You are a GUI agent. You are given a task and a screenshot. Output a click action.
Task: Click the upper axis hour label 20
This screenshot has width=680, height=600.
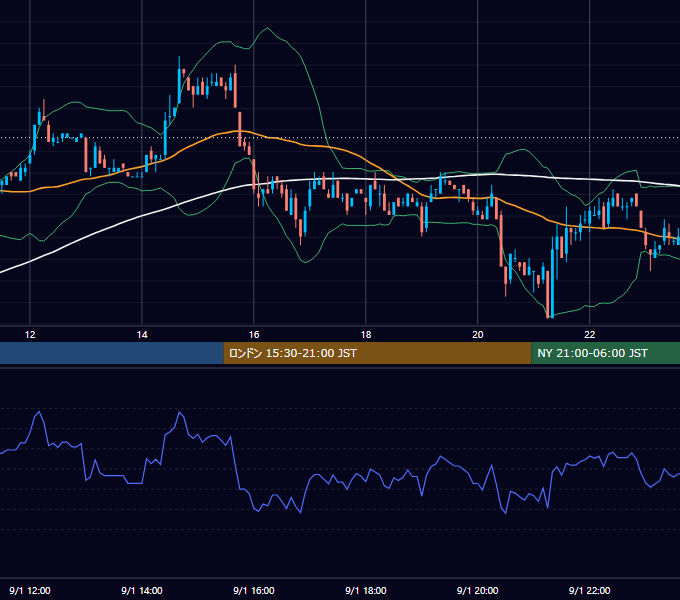point(477,335)
